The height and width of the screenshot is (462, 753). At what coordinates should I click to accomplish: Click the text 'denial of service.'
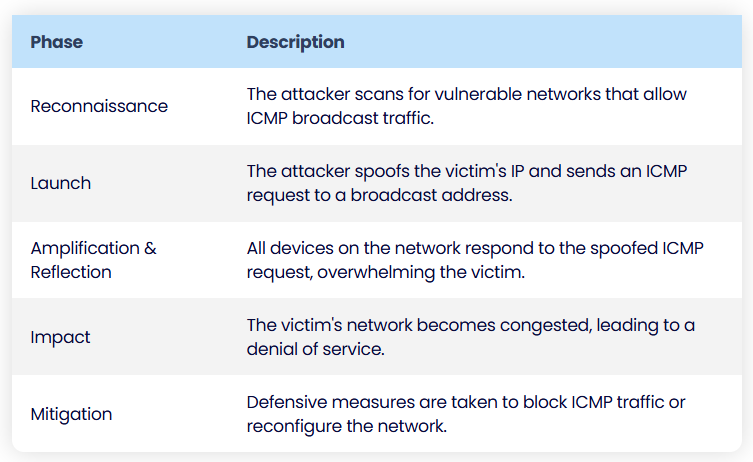pyautogui.click(x=316, y=349)
